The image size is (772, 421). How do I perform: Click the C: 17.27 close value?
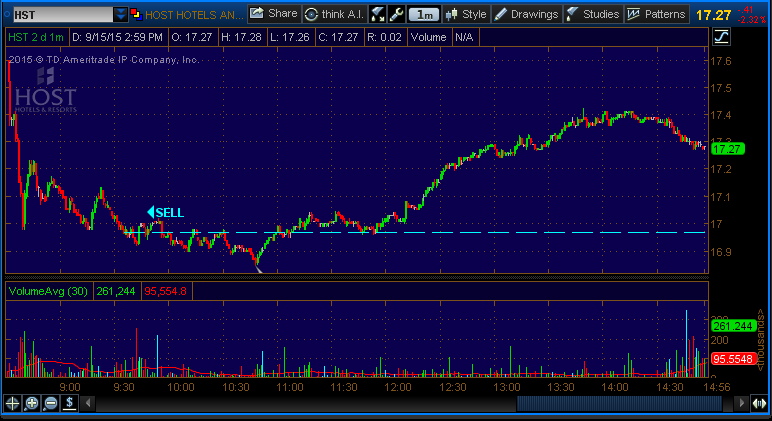[x=338, y=37]
